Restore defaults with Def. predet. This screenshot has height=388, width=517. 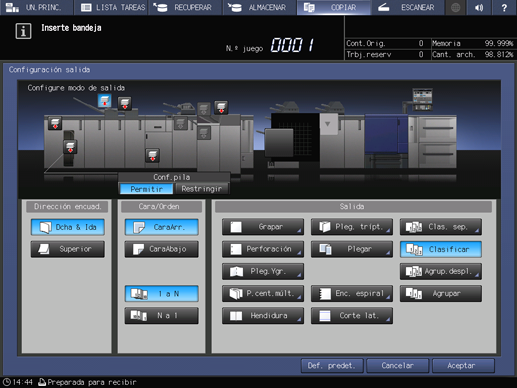[x=331, y=366]
